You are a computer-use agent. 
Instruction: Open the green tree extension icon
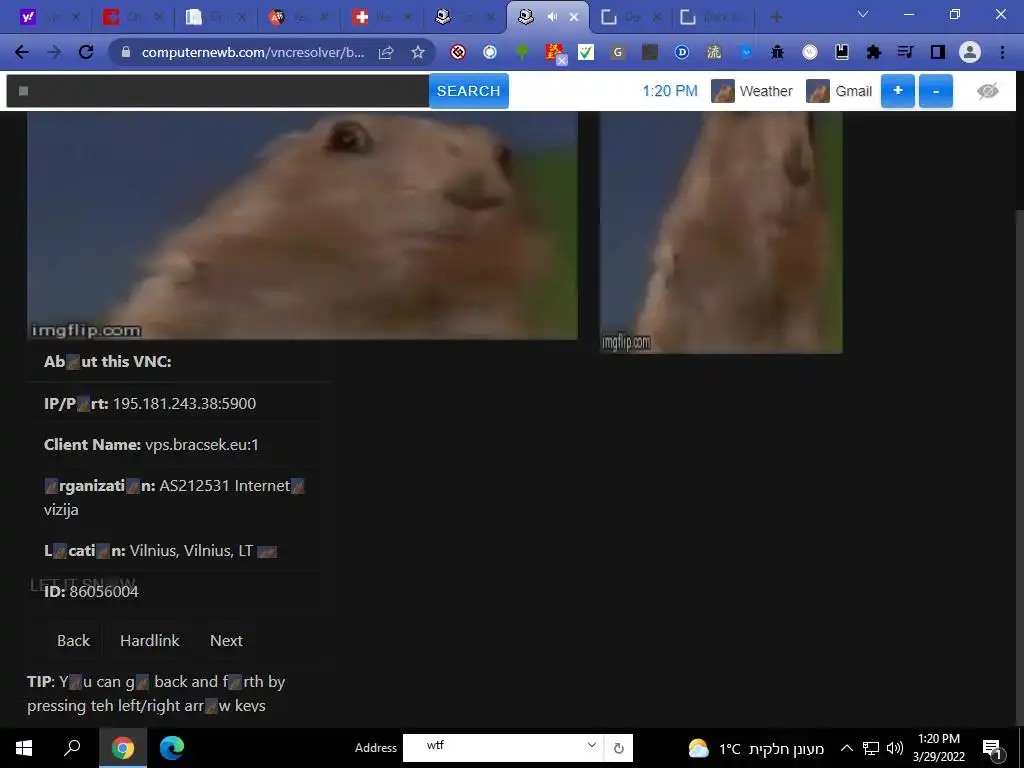522,52
